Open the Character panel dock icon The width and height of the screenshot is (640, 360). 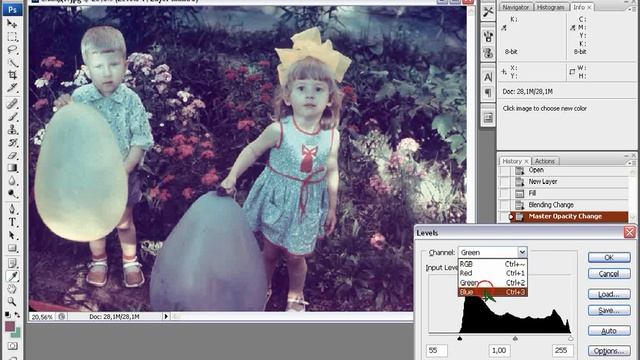pos(488,77)
